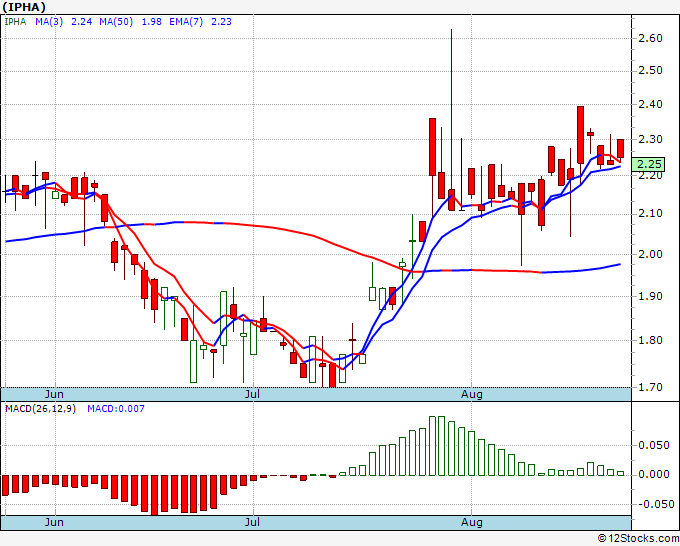Click the 1.70 price axis label
Viewport: 680px width, 546px height.
[x=651, y=387]
